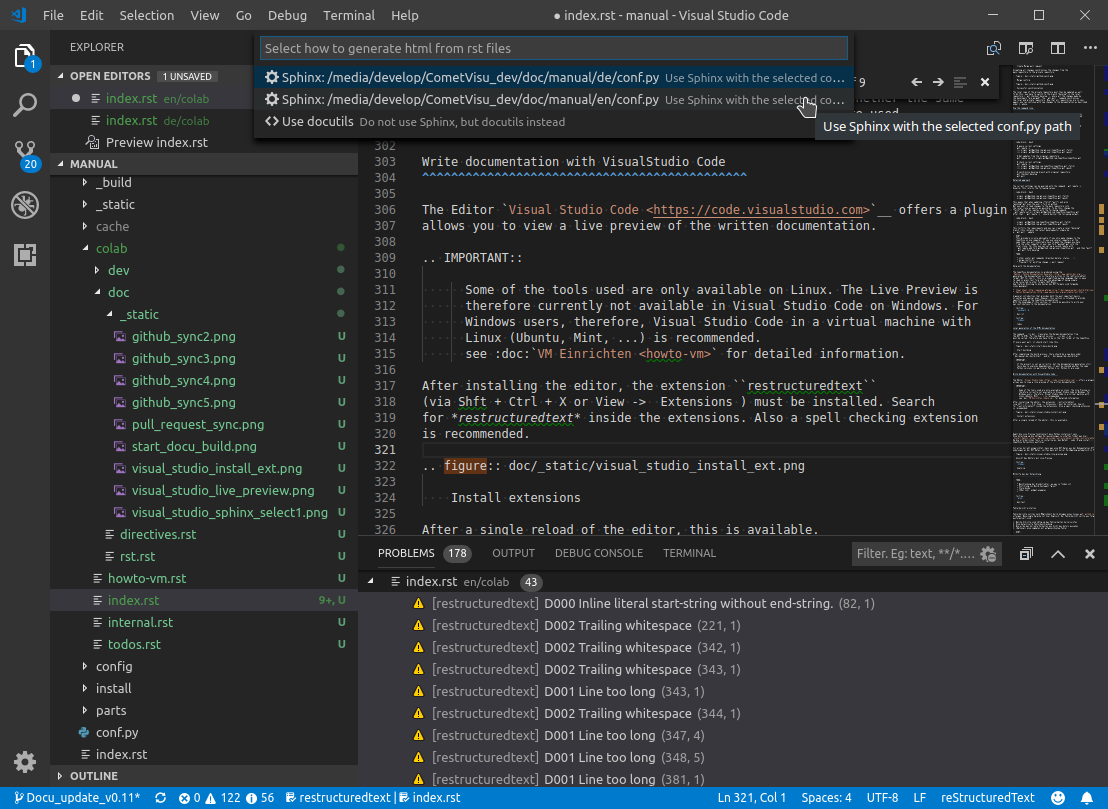Close the find widget

tap(985, 82)
